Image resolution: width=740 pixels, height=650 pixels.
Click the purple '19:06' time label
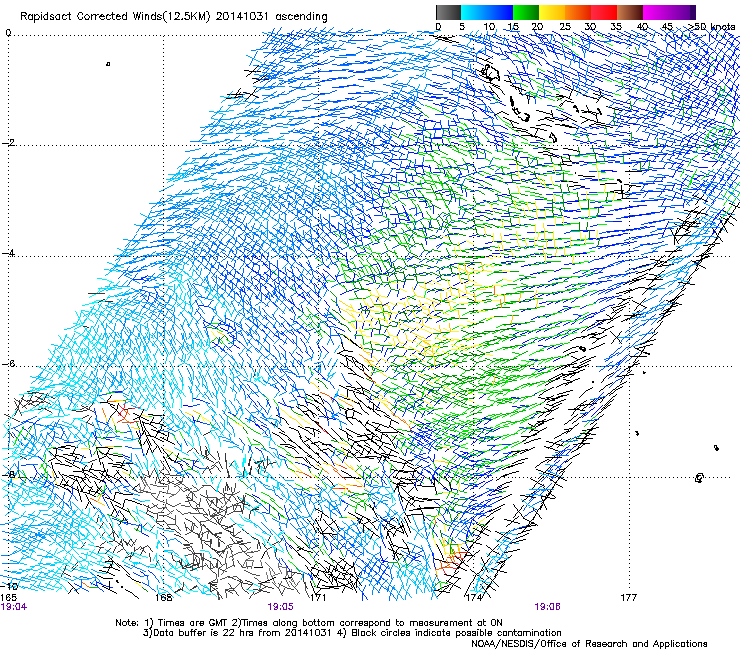pyautogui.click(x=547, y=607)
